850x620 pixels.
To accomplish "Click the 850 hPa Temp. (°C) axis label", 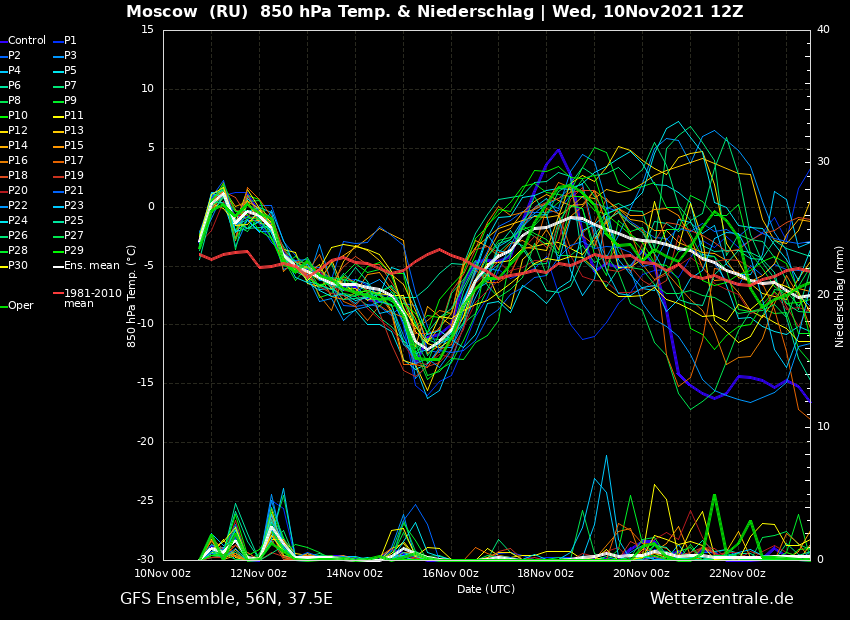I will [x=132, y=296].
